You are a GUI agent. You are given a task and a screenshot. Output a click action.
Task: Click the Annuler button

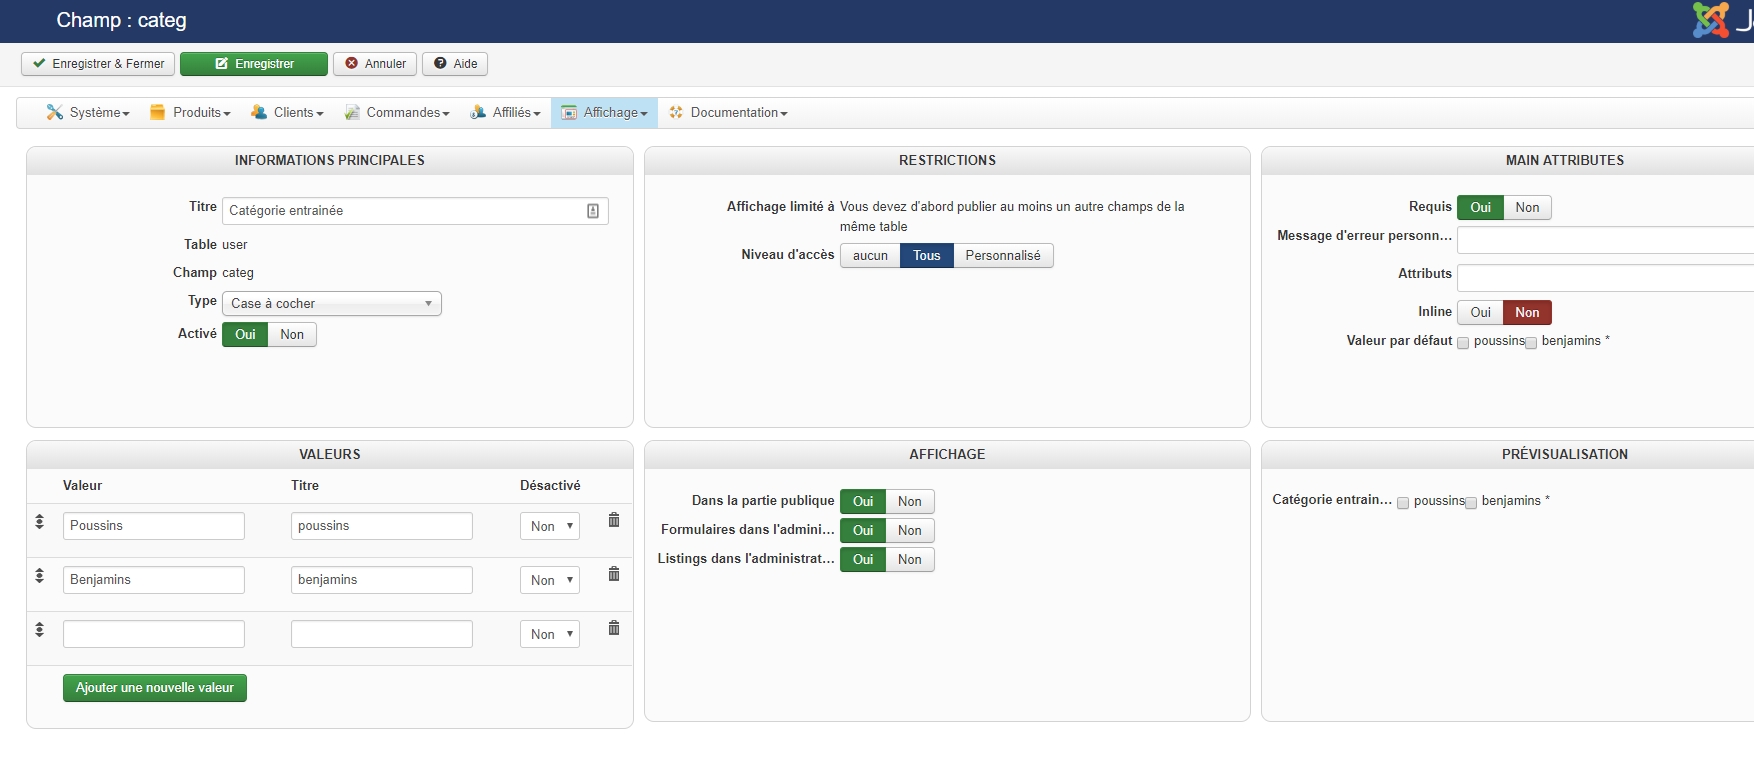click(x=376, y=64)
